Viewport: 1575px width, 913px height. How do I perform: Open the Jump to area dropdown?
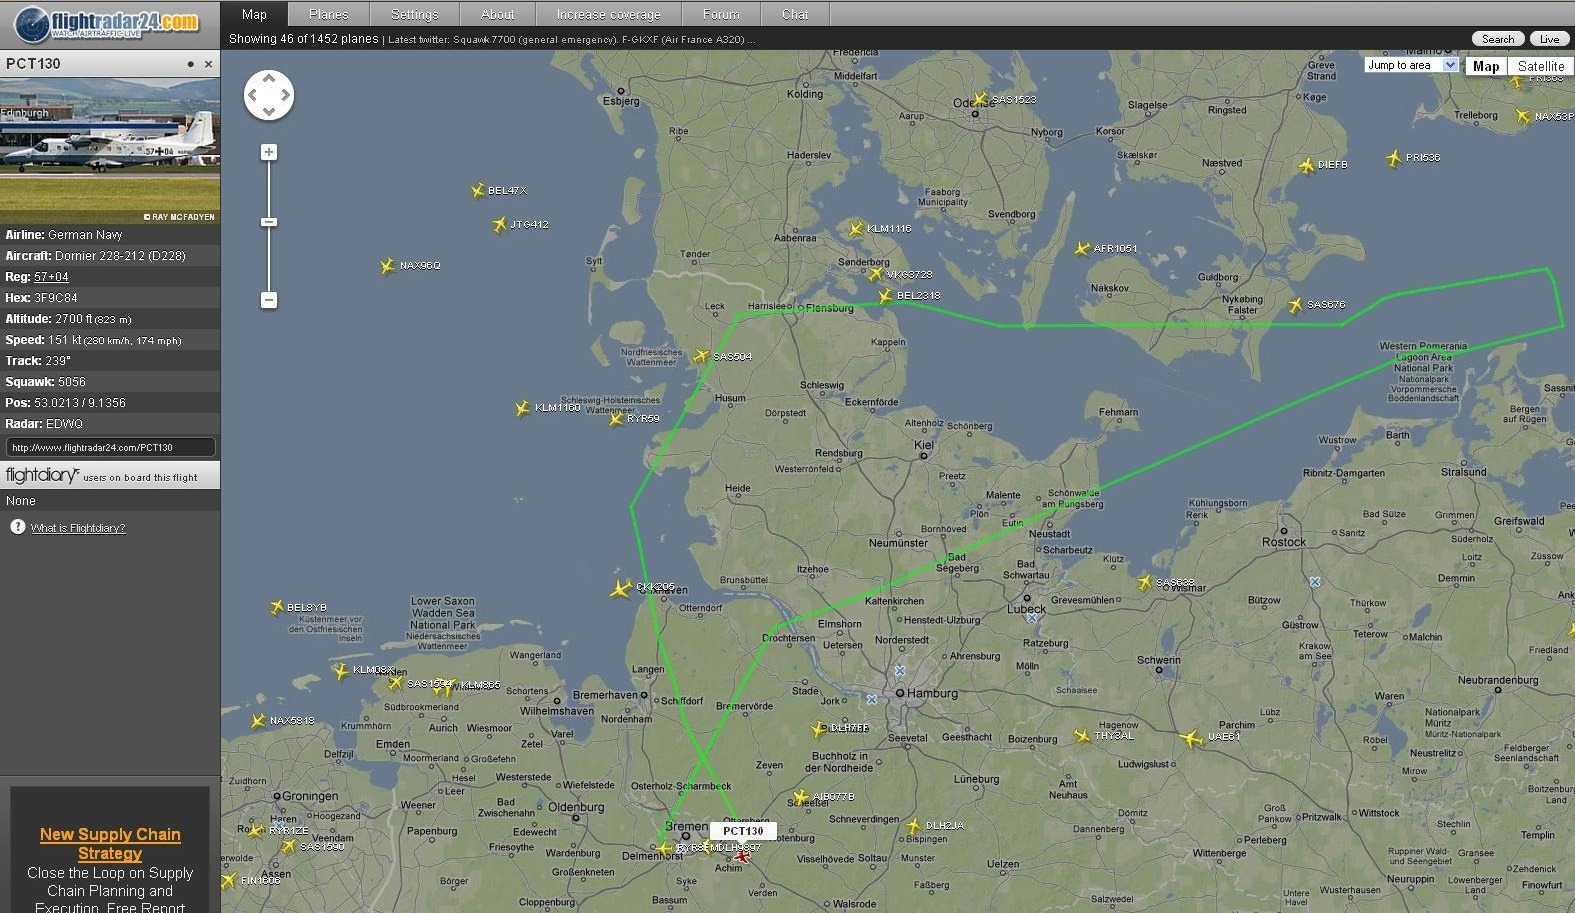[1412, 65]
